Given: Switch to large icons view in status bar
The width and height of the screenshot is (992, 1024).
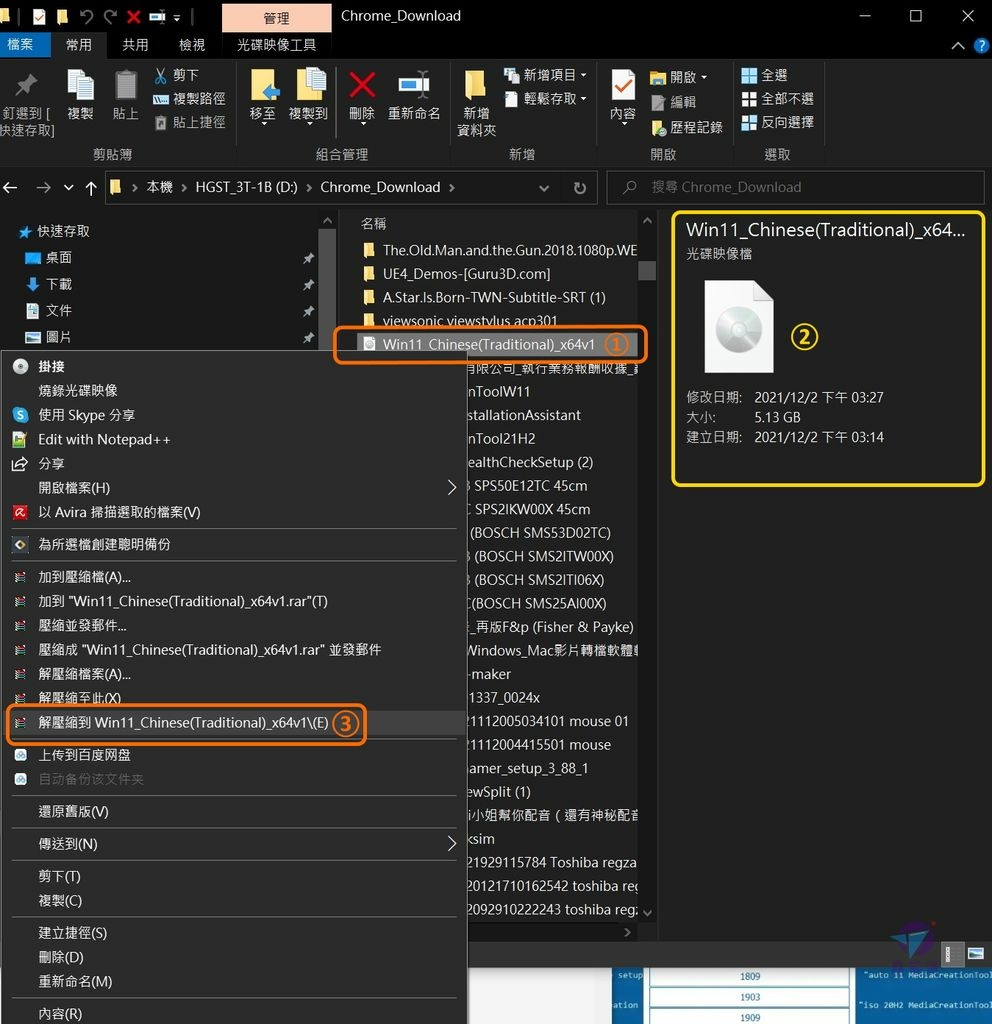Looking at the screenshot, I should (x=976, y=953).
